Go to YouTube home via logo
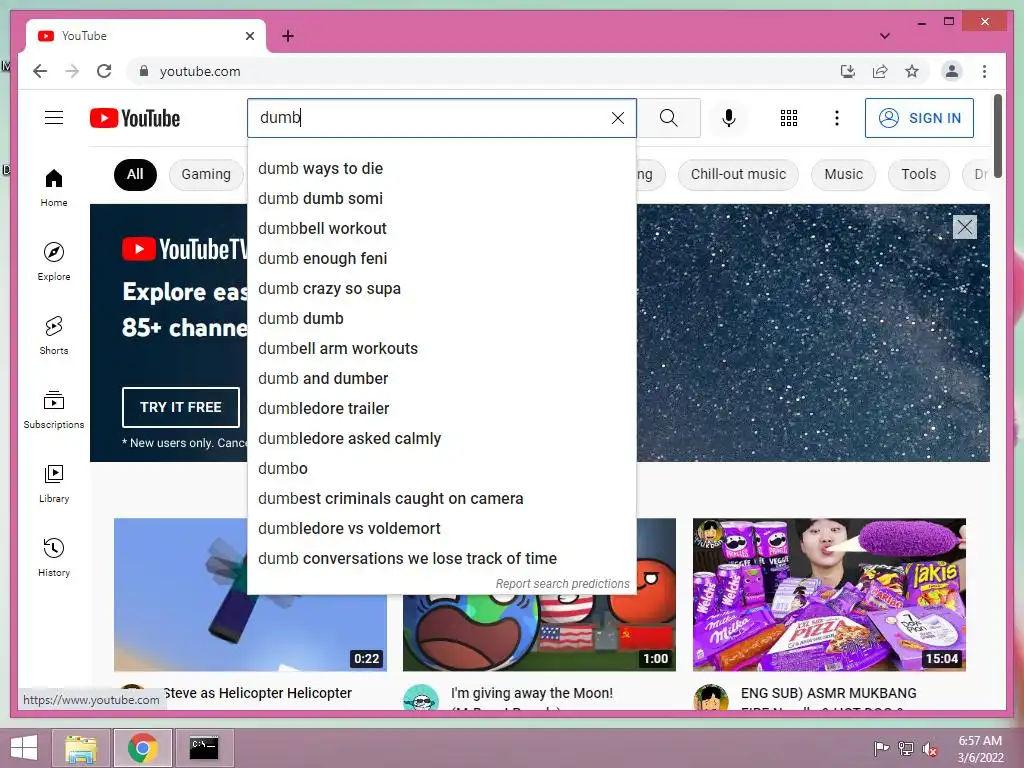Image resolution: width=1024 pixels, height=768 pixels. (135, 118)
